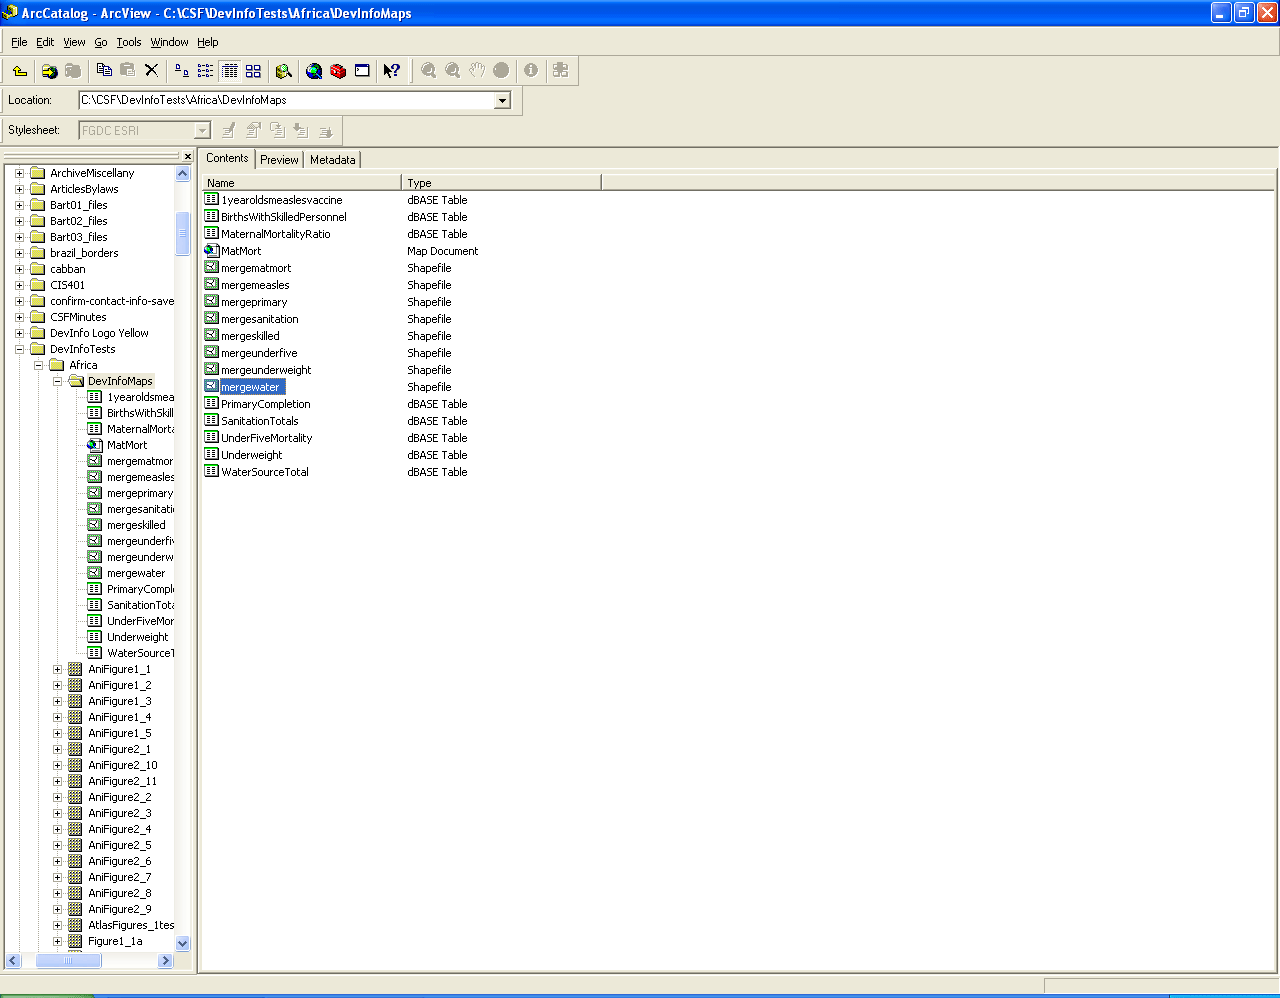Click the Up One Level toolbar icon

[20, 71]
